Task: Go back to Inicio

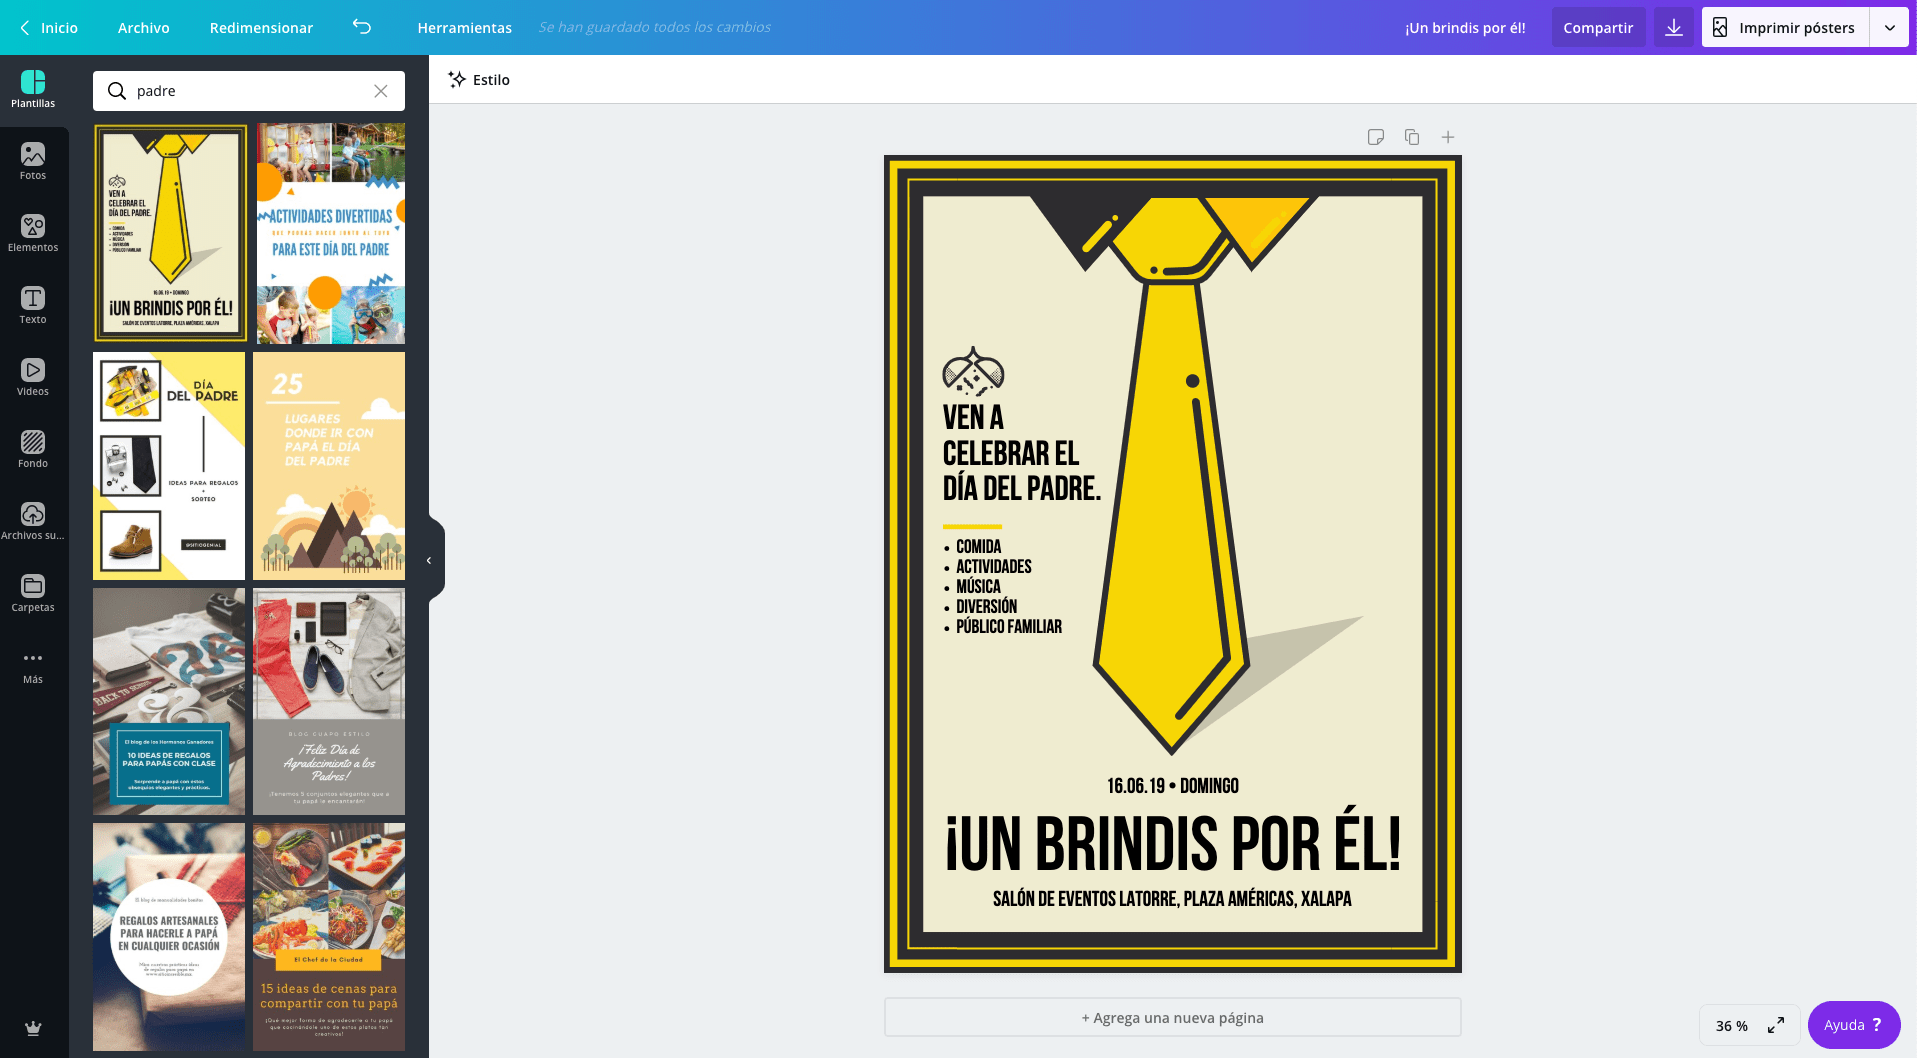Action: (x=49, y=28)
